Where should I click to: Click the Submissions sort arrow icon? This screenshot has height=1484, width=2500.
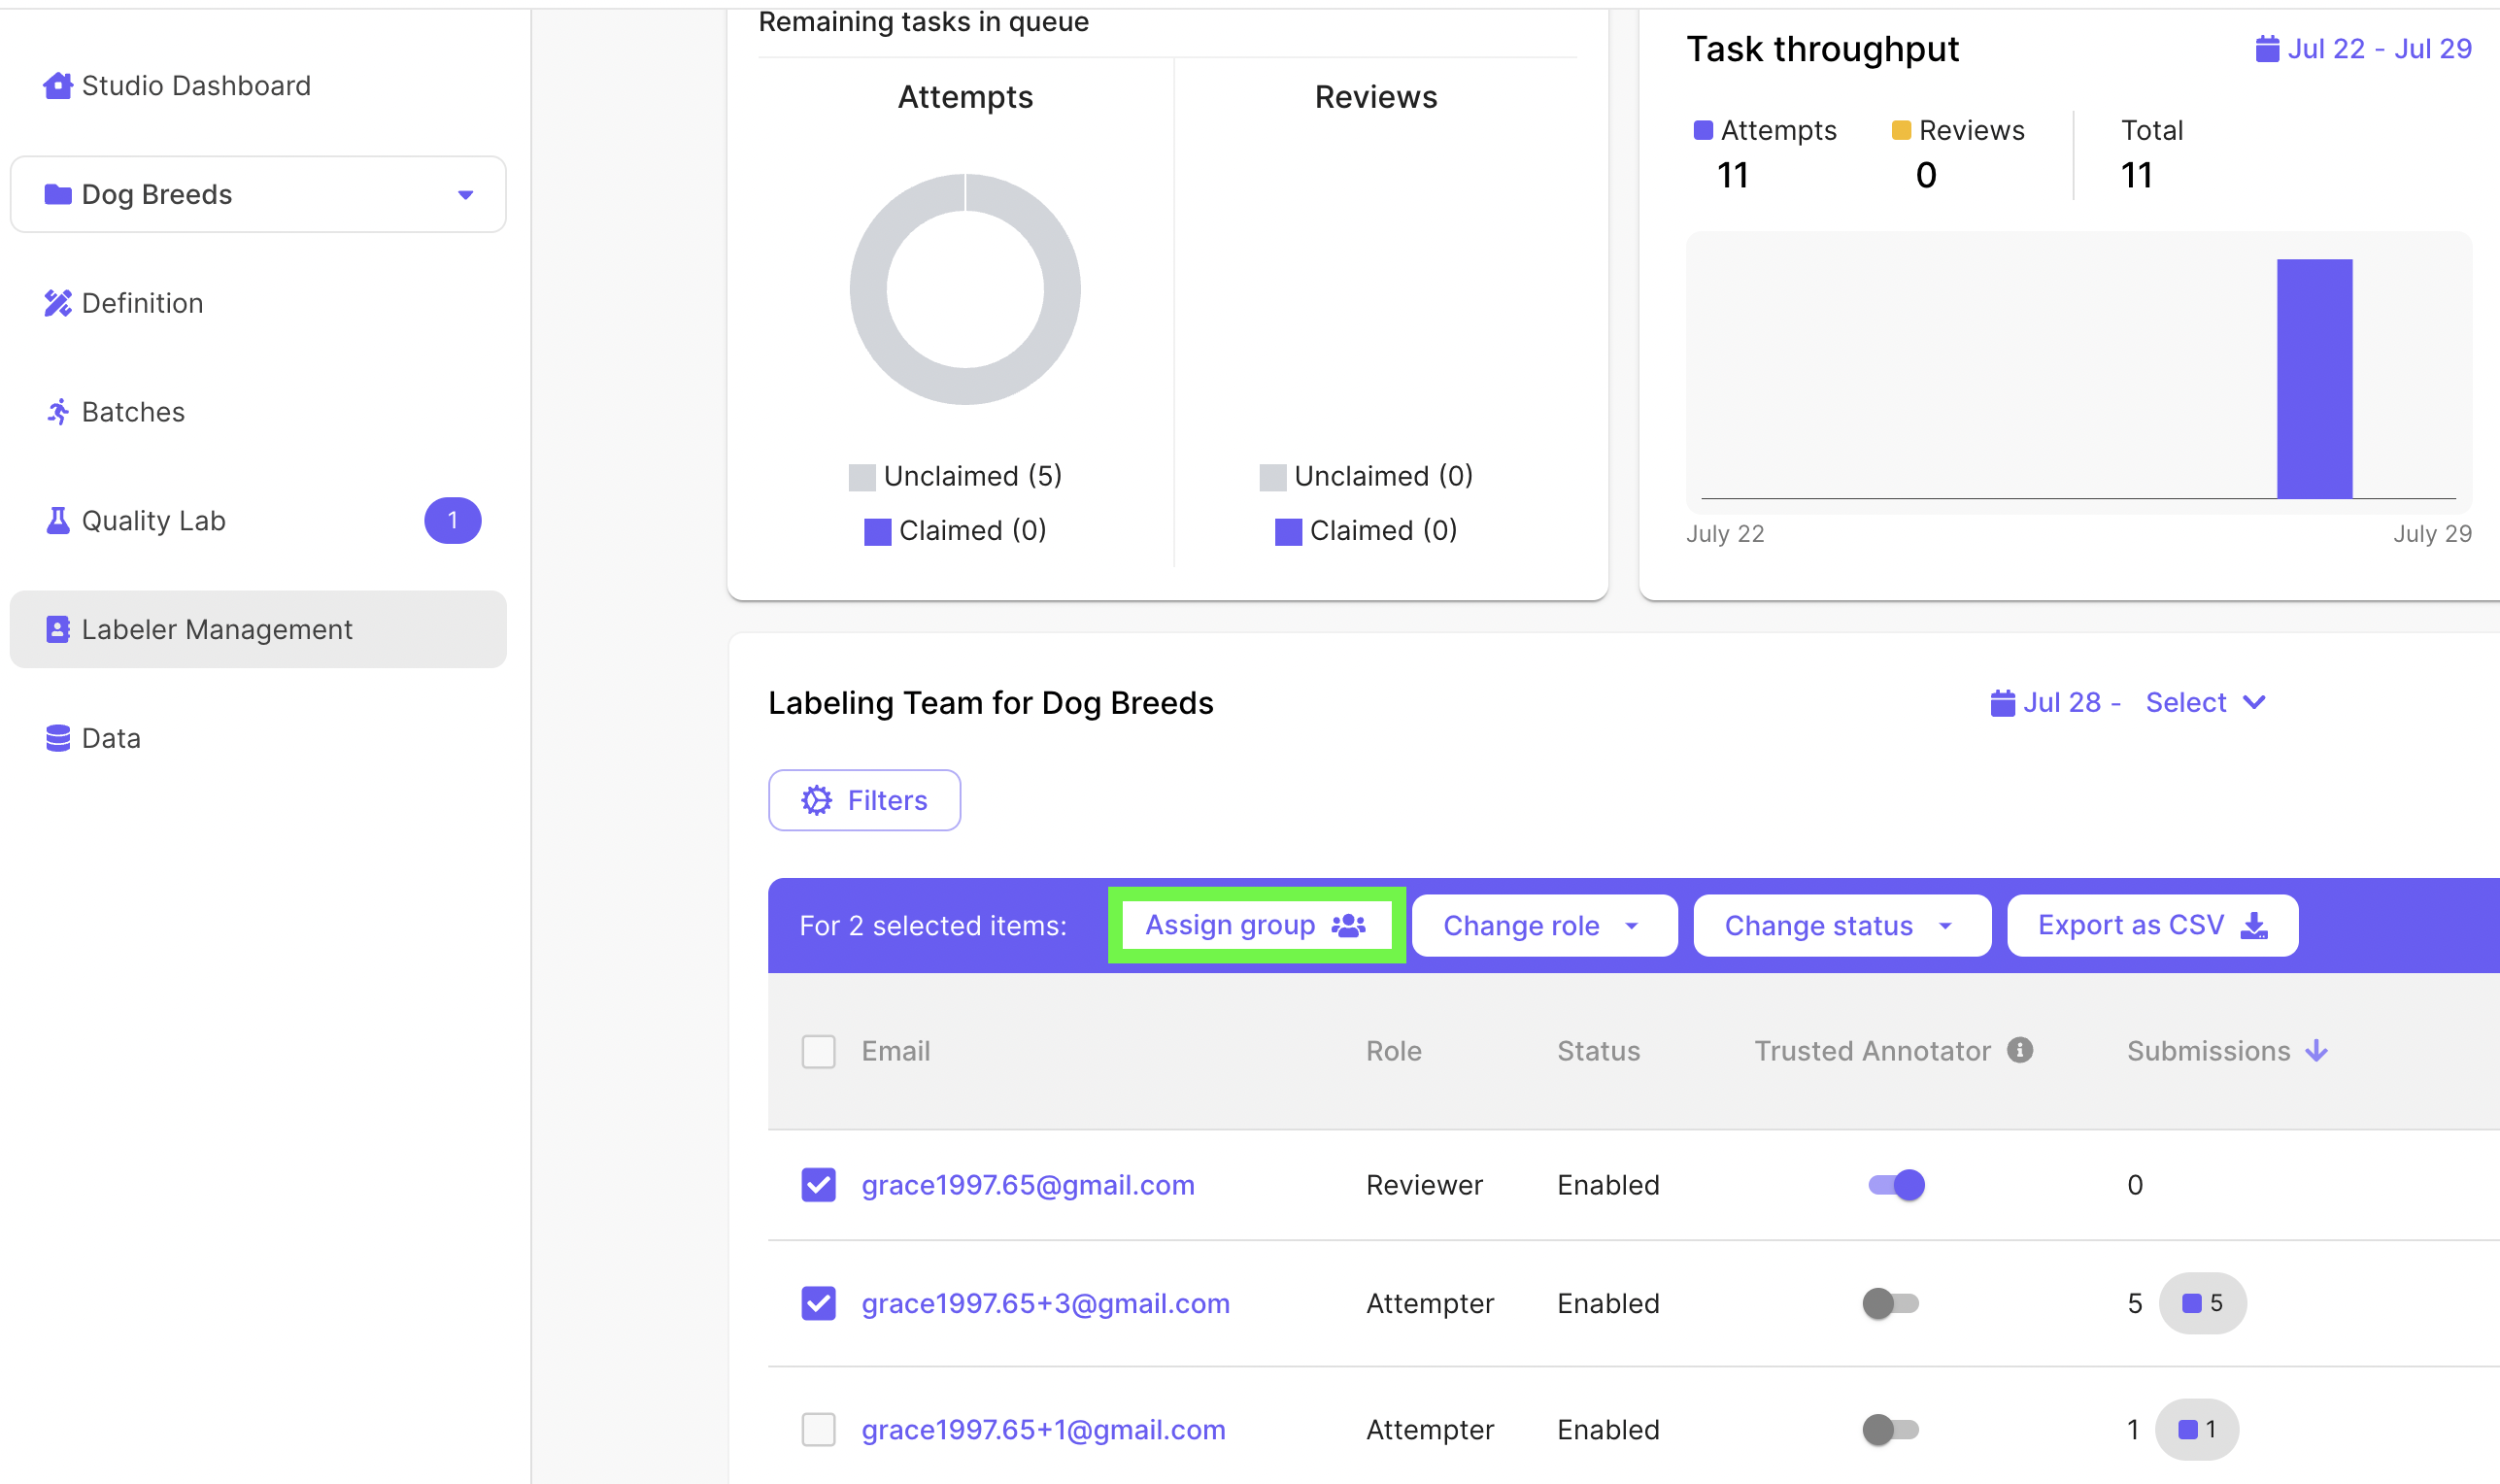click(2316, 1051)
